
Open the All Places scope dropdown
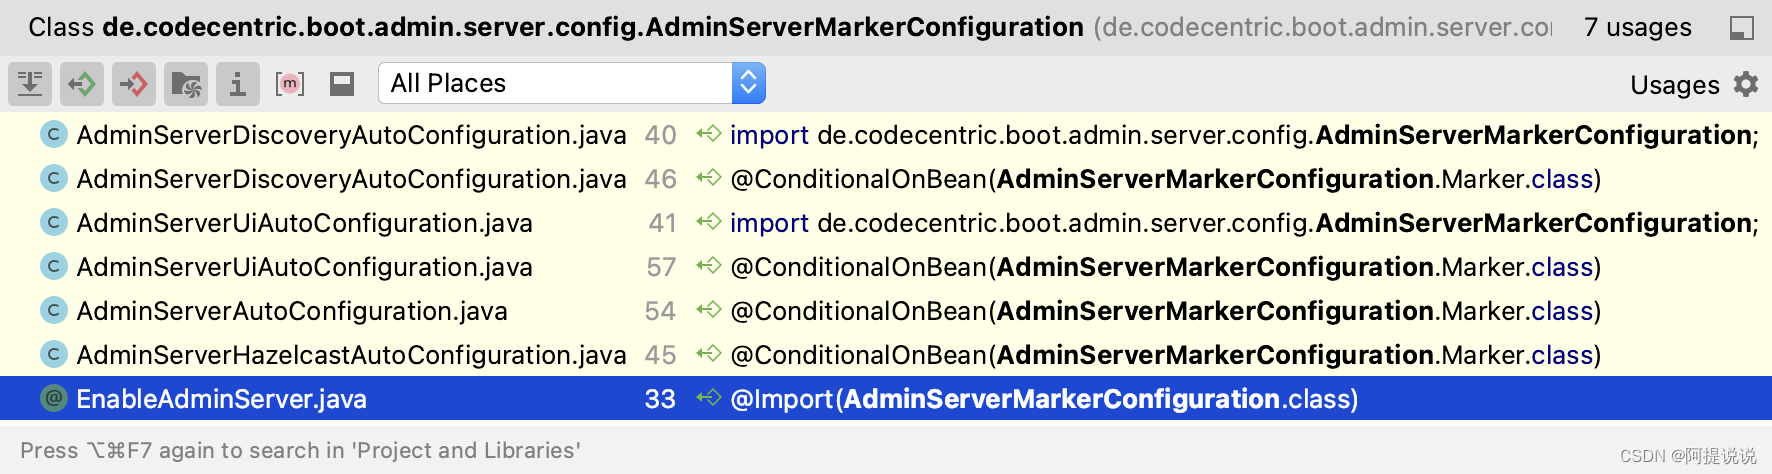click(555, 84)
